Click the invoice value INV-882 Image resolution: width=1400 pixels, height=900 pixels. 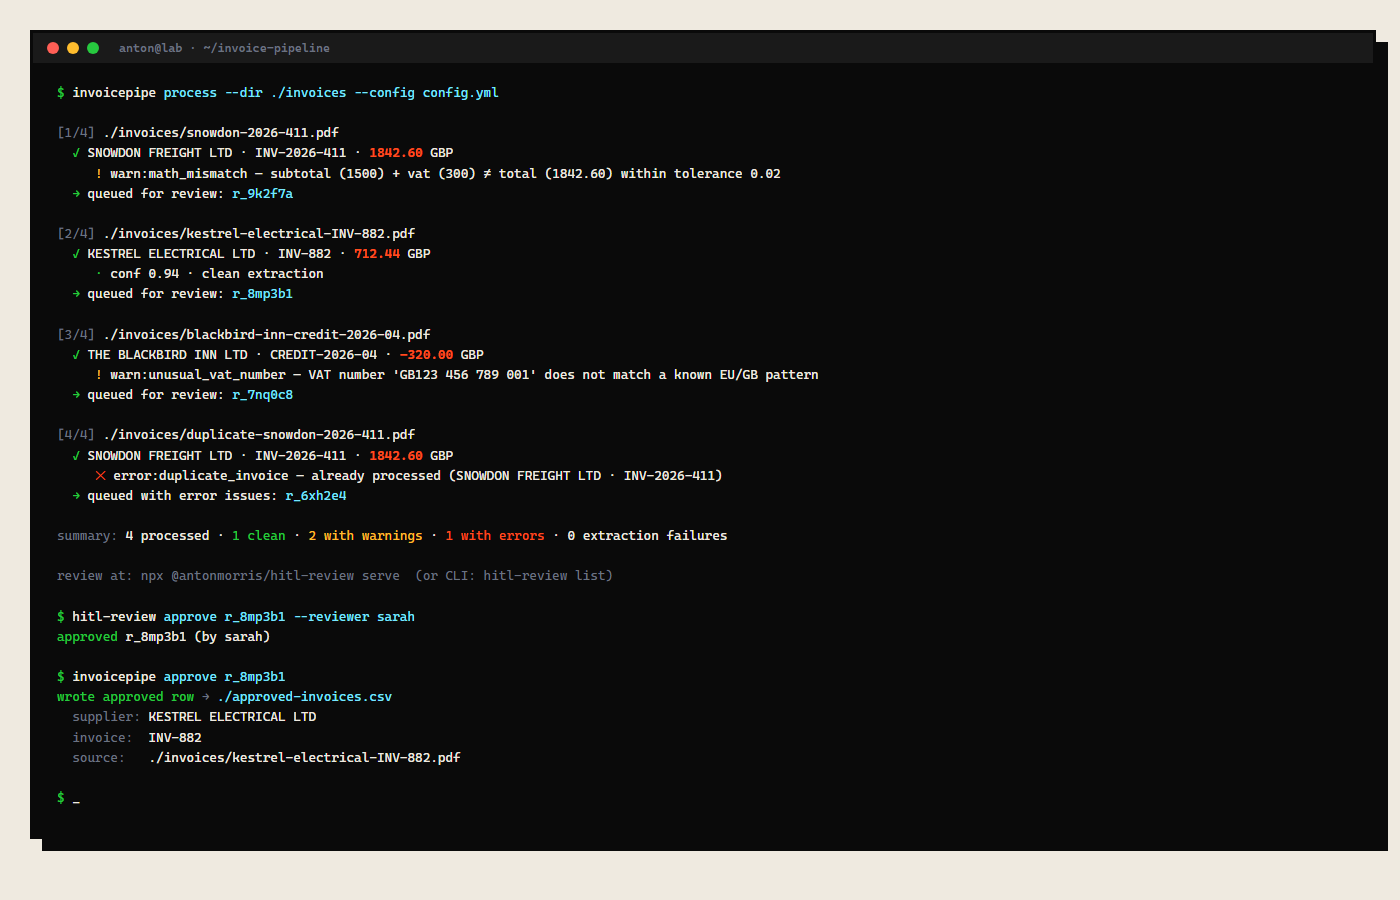click(175, 738)
